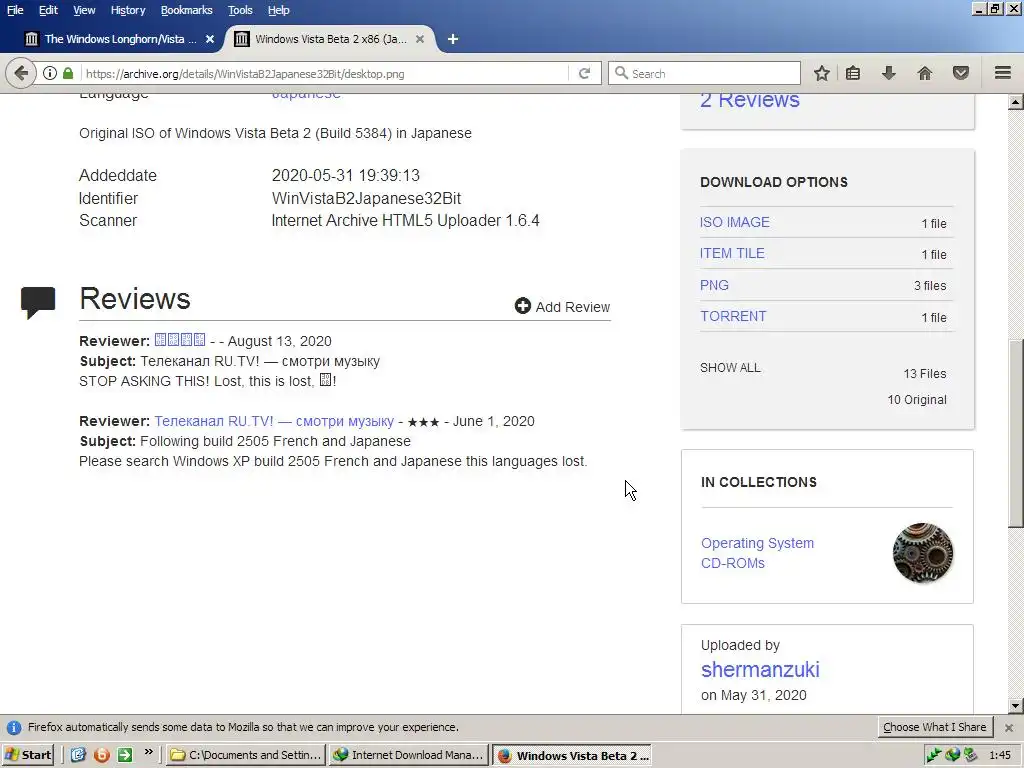Click the green padlock security icon
Screen dimensions: 1024x768
[68, 73]
